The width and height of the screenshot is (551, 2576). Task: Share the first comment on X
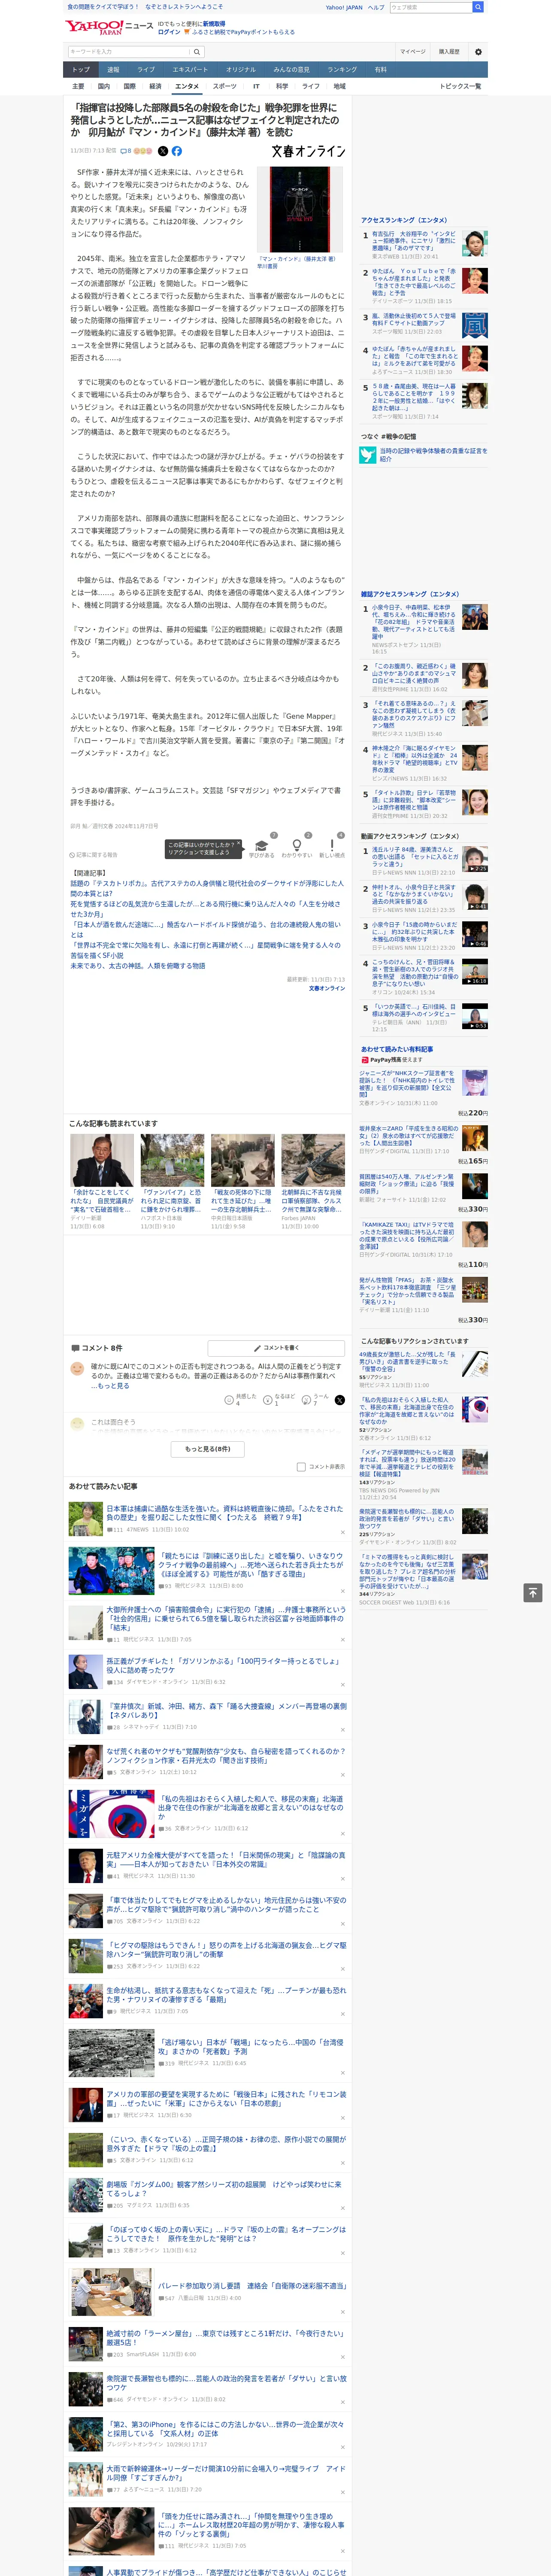tap(339, 1399)
